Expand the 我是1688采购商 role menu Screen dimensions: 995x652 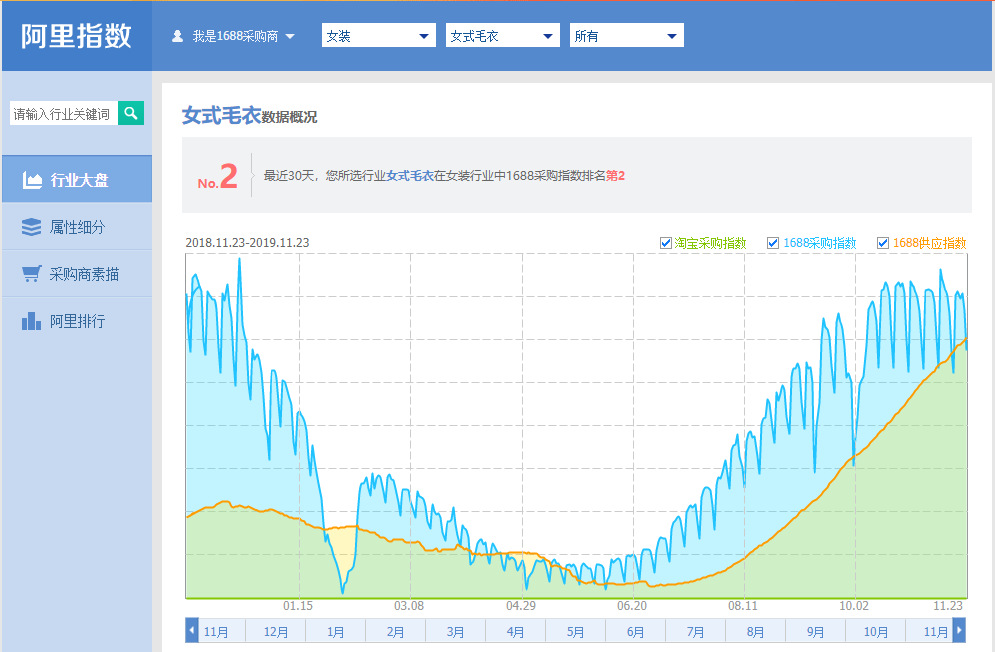[234, 36]
